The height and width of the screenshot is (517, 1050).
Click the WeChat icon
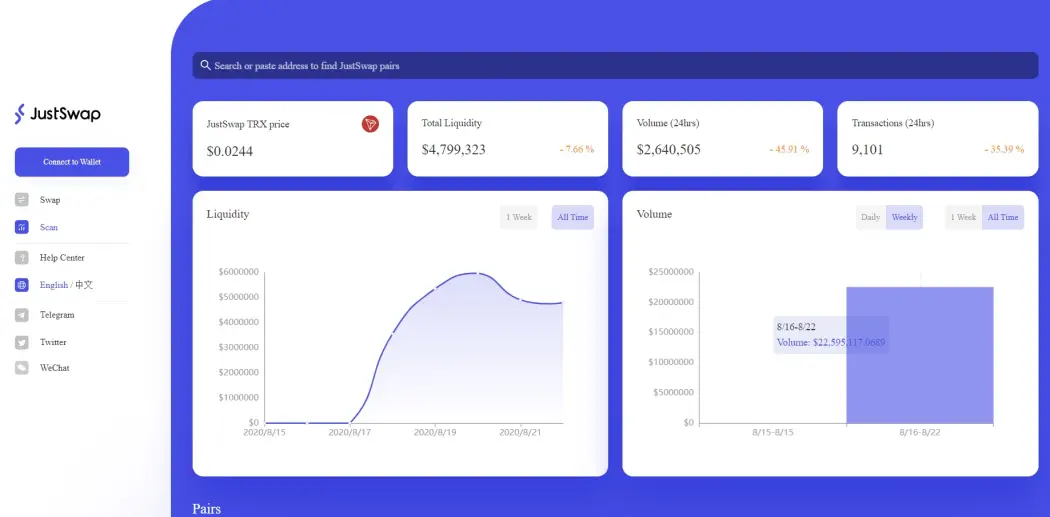click(21, 368)
